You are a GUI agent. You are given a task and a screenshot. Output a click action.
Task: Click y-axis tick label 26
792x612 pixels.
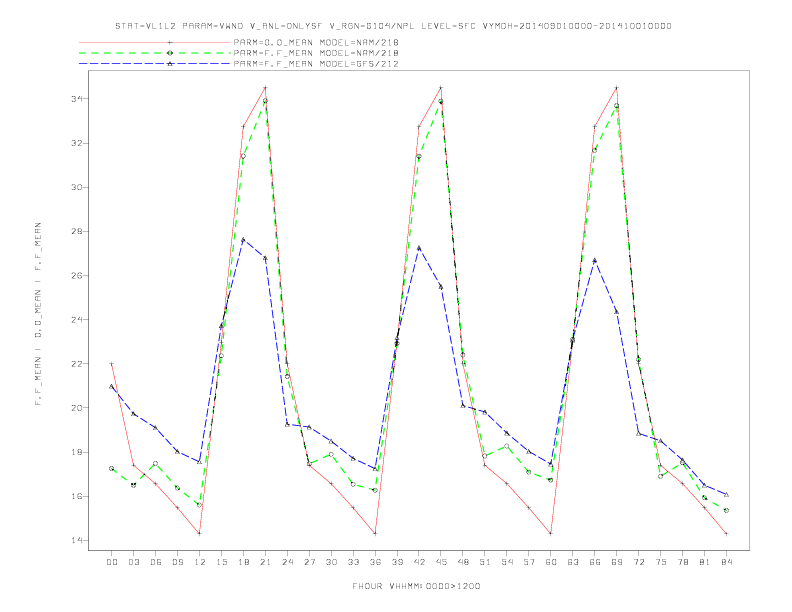[x=76, y=276]
